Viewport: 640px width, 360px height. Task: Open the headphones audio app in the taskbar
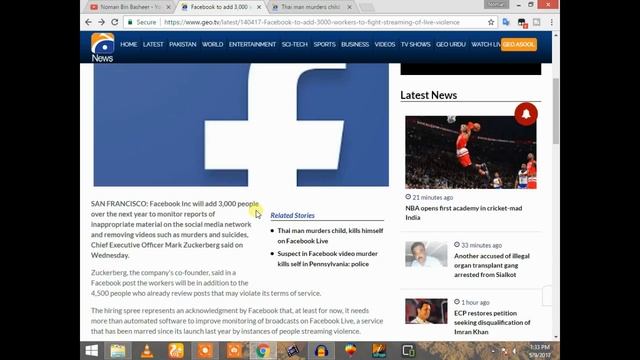point(322,351)
